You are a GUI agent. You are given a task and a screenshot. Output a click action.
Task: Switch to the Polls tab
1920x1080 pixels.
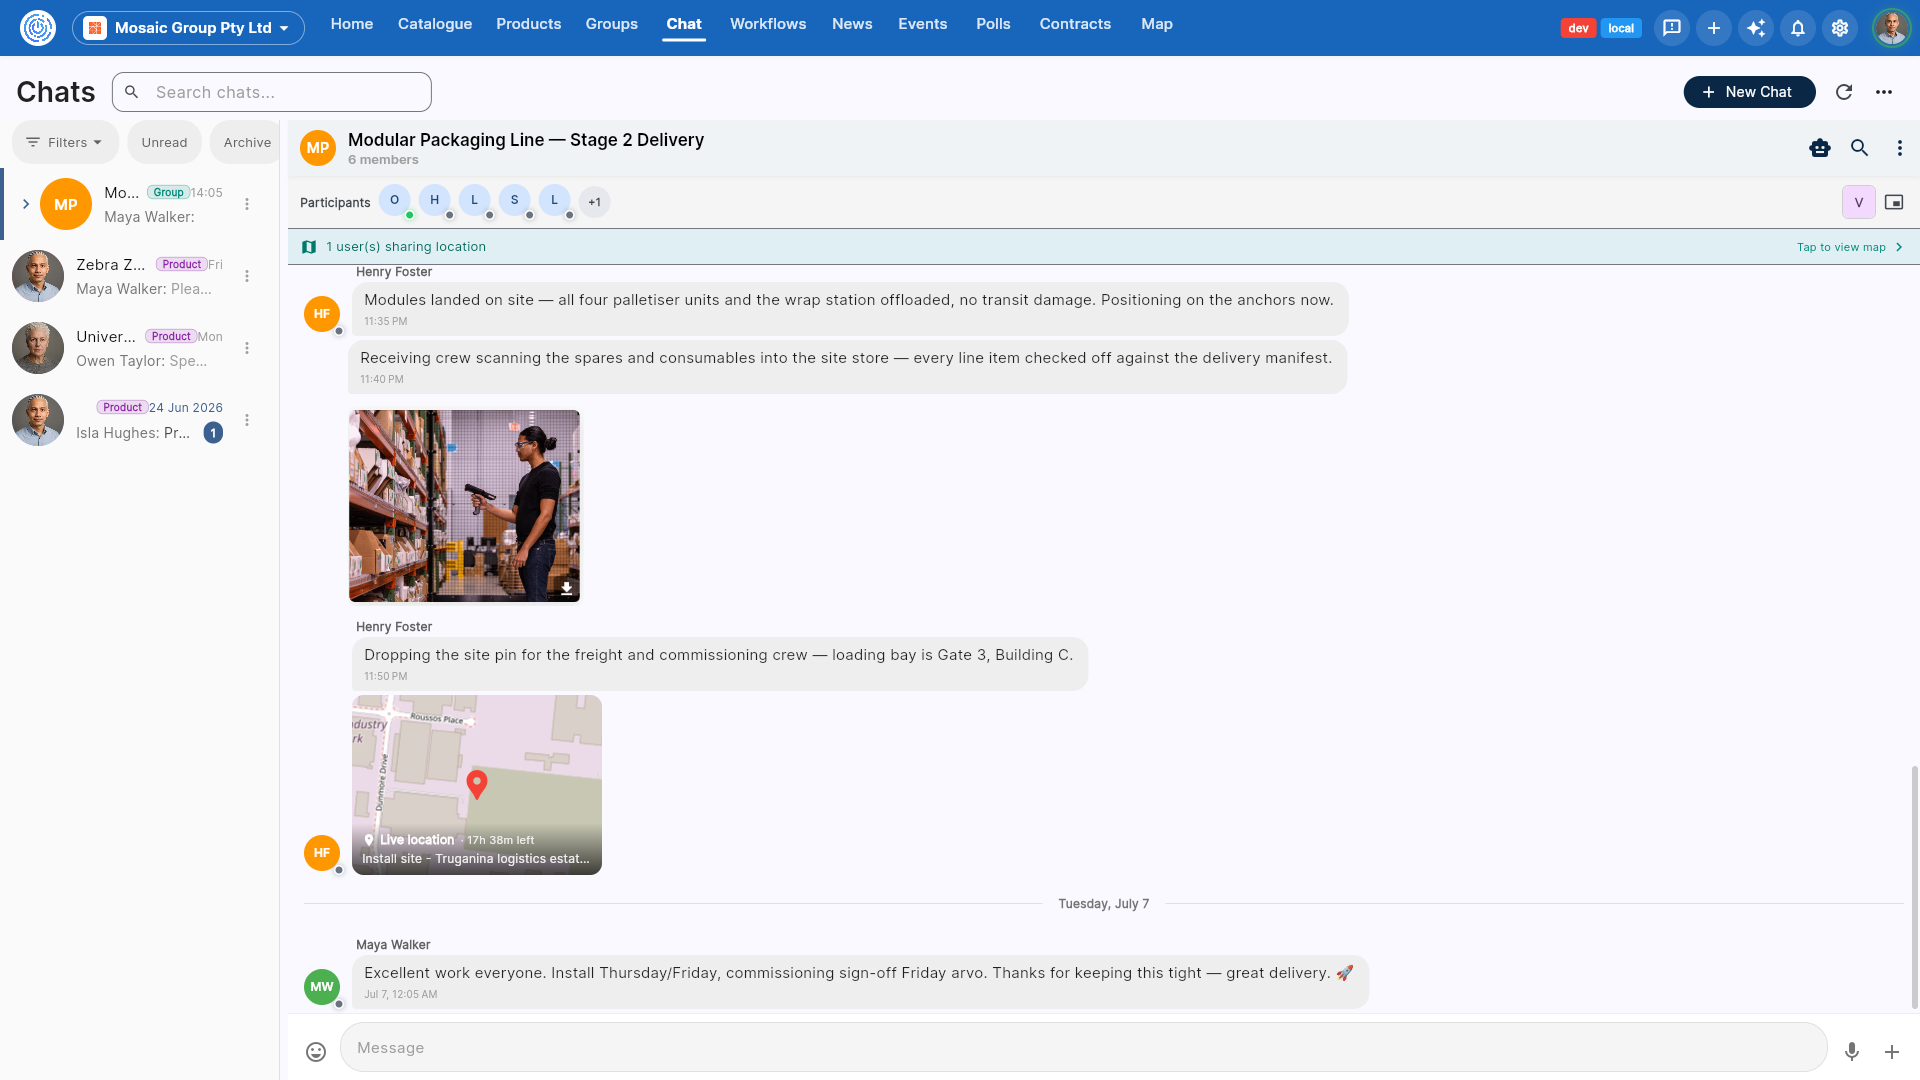point(994,24)
